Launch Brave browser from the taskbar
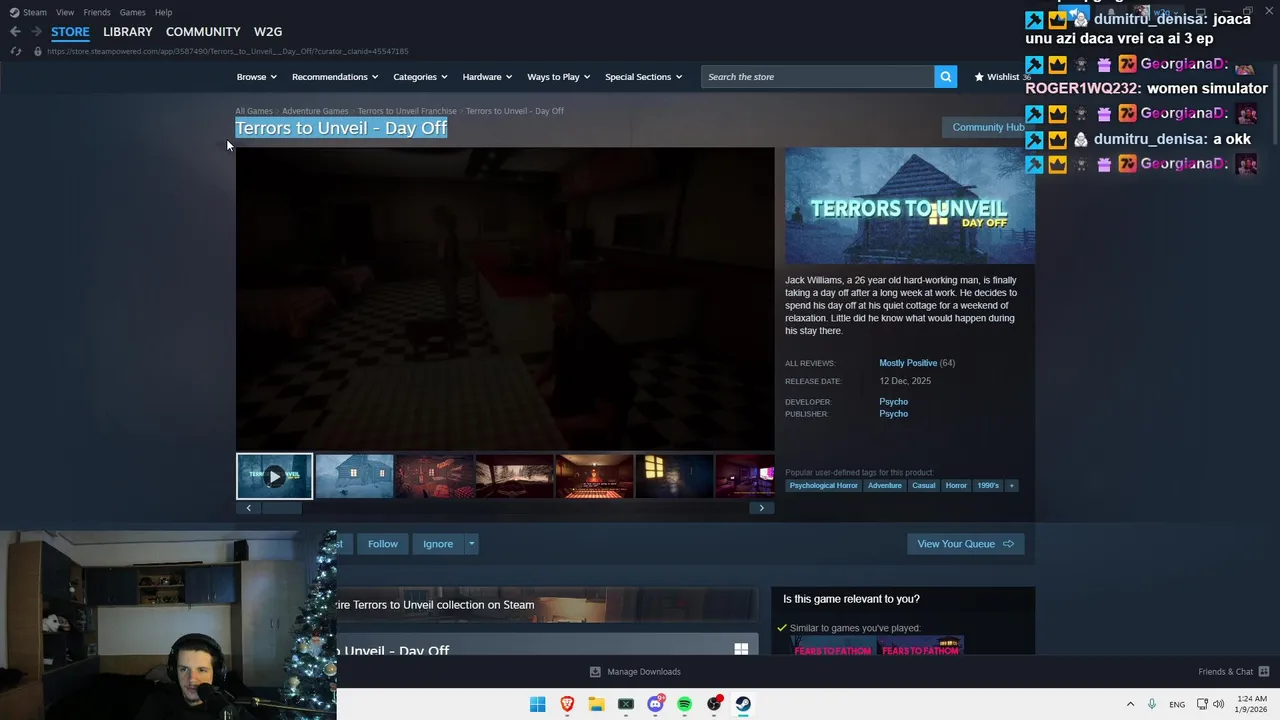 click(x=567, y=704)
